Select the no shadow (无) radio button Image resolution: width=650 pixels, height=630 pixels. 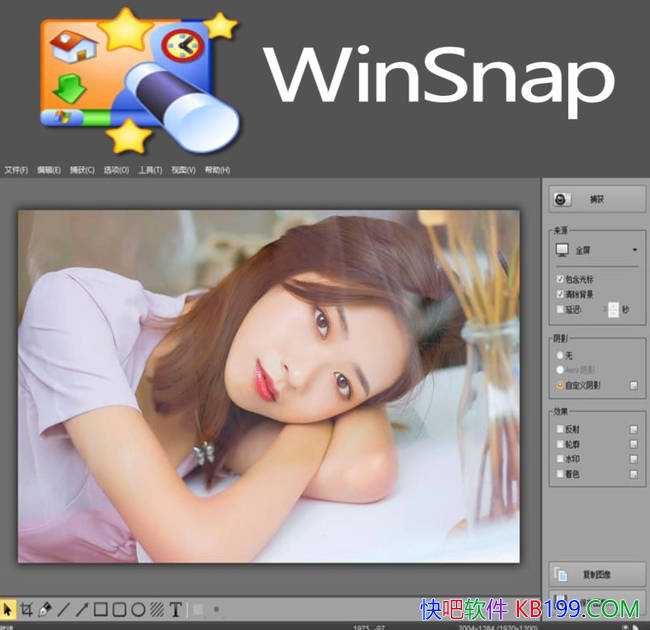[x=560, y=355]
